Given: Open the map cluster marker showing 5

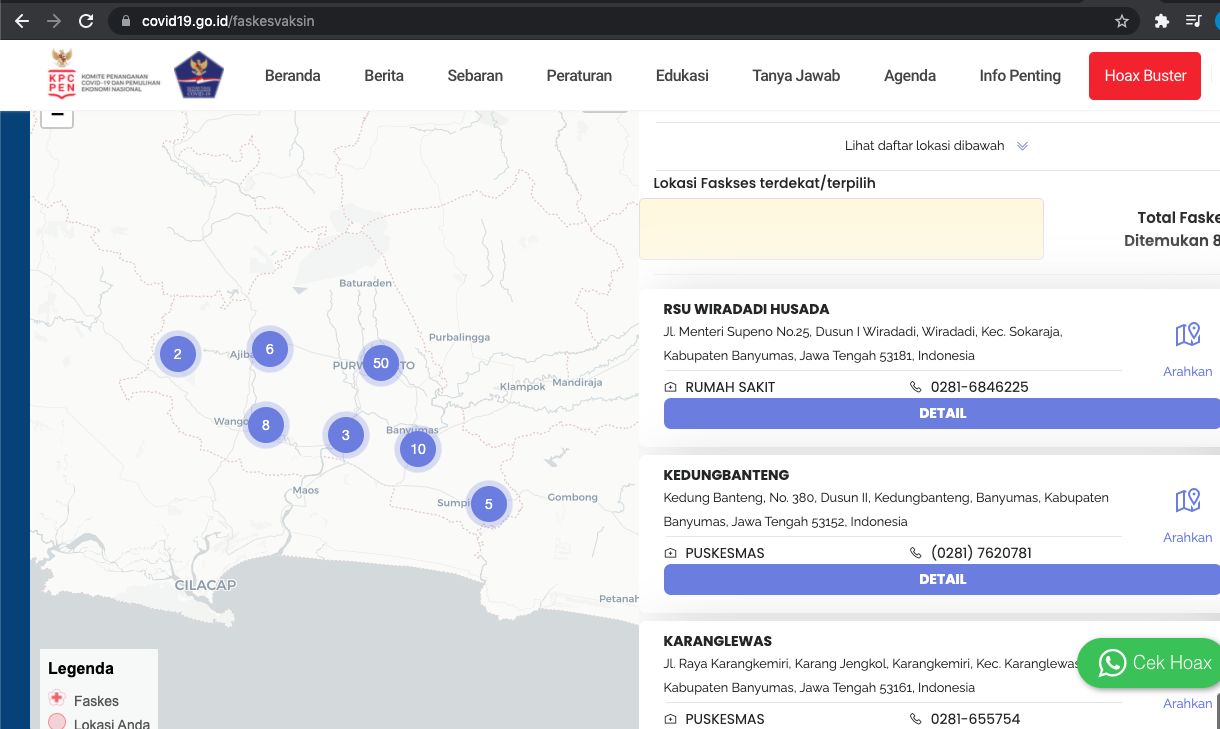Looking at the screenshot, I should 489,504.
